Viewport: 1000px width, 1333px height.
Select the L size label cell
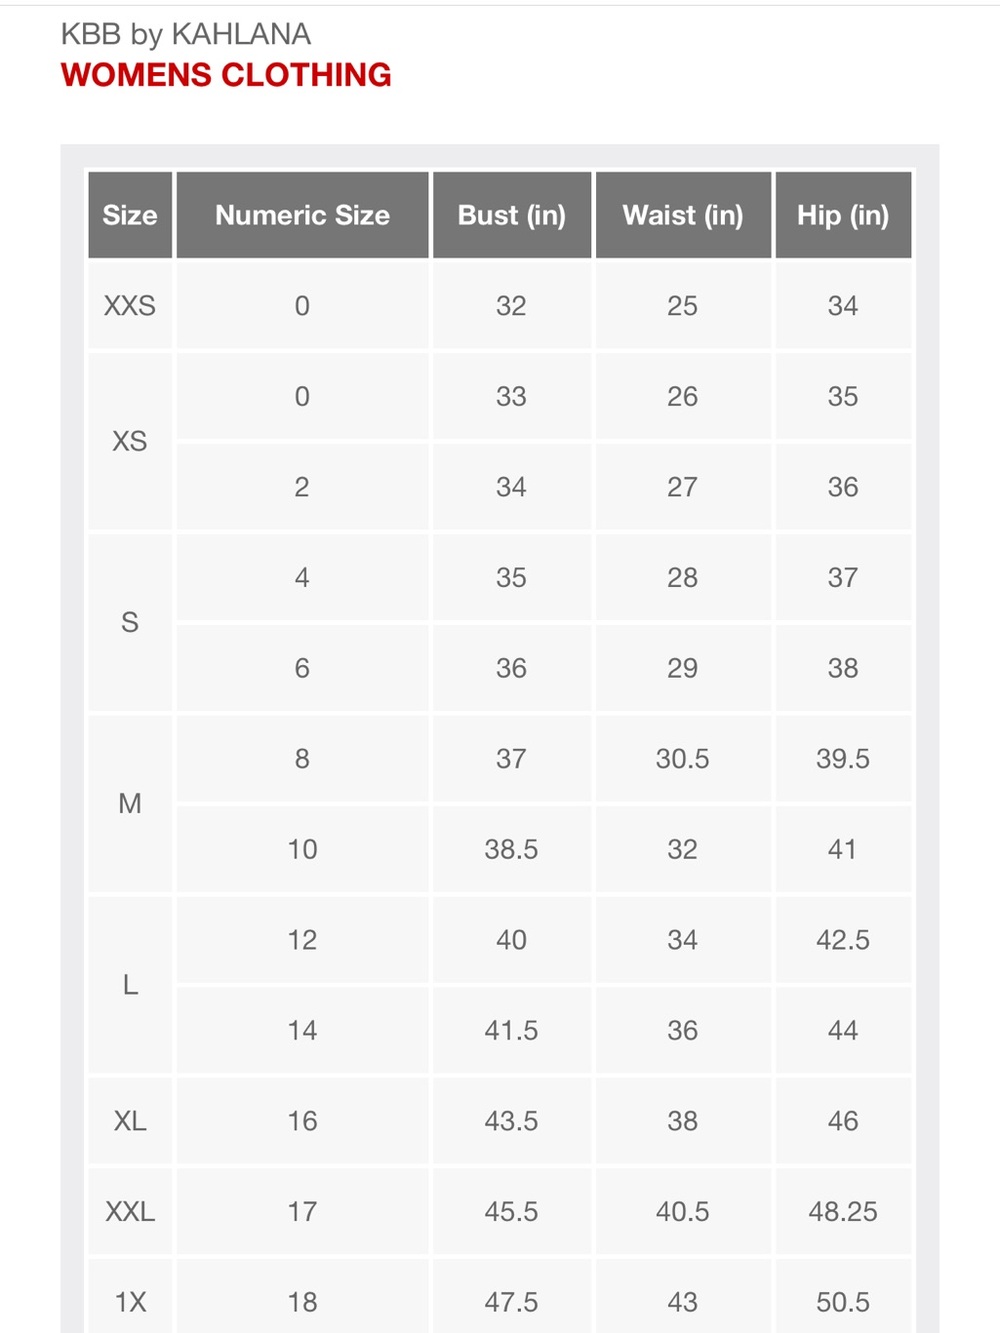tap(130, 985)
